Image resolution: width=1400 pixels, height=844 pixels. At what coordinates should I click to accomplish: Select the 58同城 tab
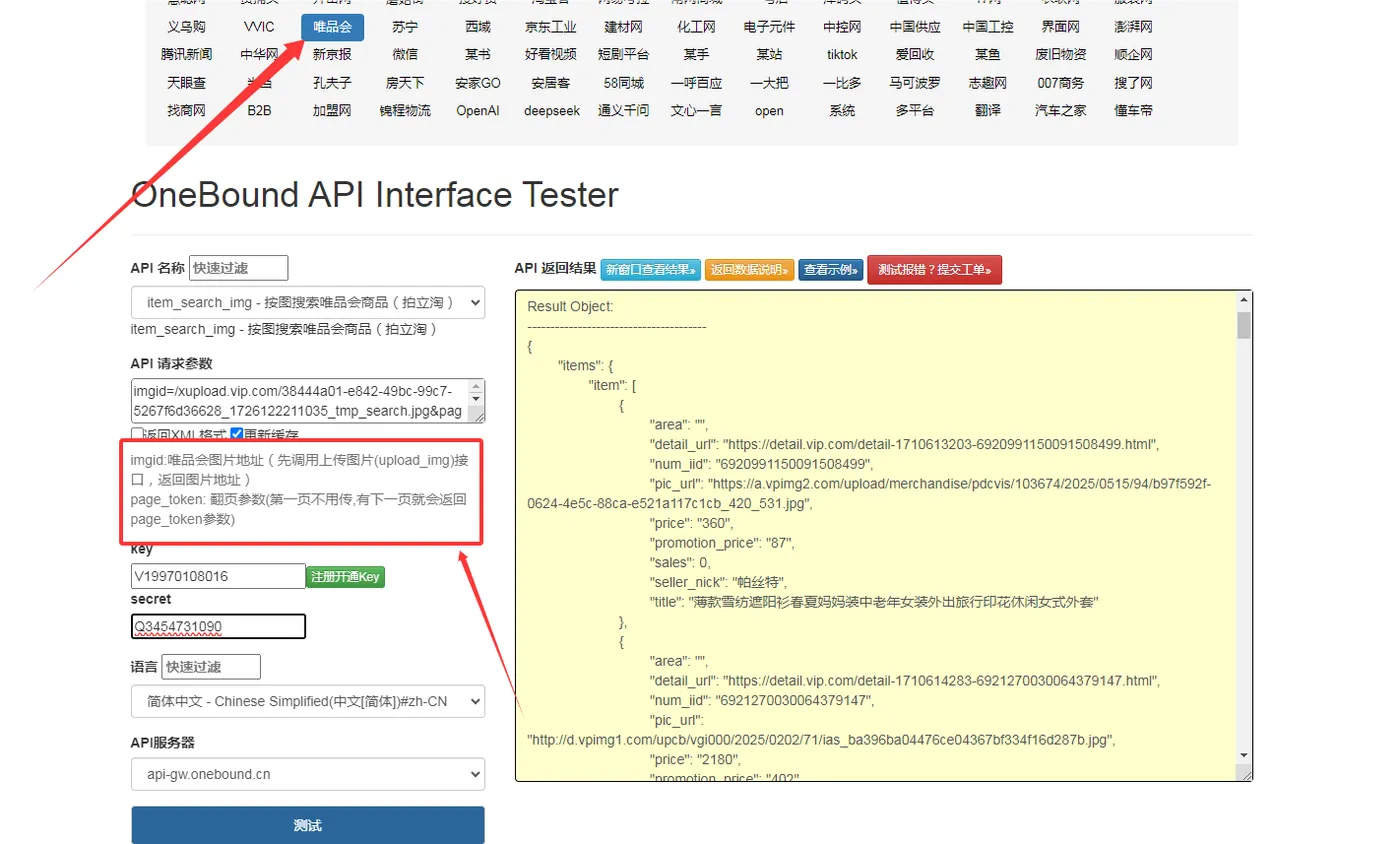[x=624, y=83]
